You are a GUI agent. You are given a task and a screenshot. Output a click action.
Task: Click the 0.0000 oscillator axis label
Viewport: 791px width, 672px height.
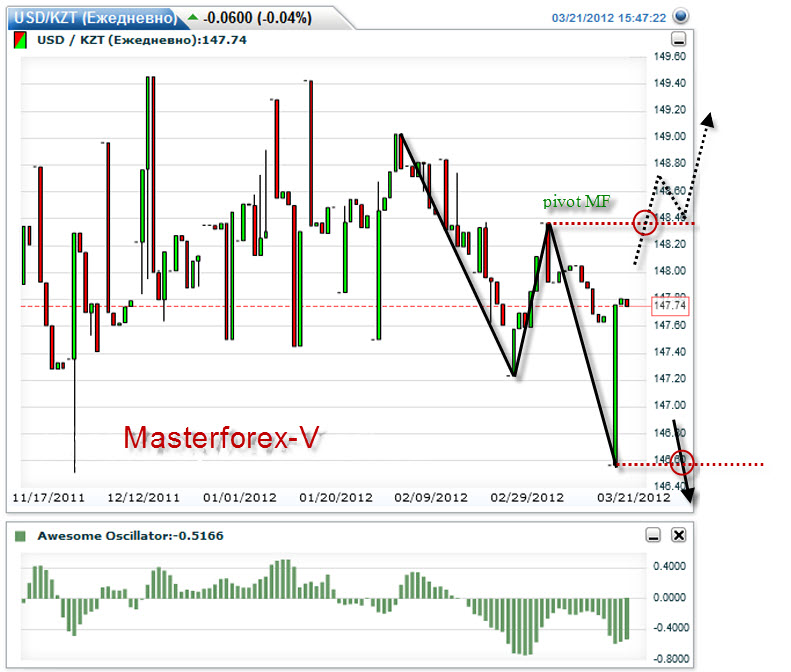669,597
